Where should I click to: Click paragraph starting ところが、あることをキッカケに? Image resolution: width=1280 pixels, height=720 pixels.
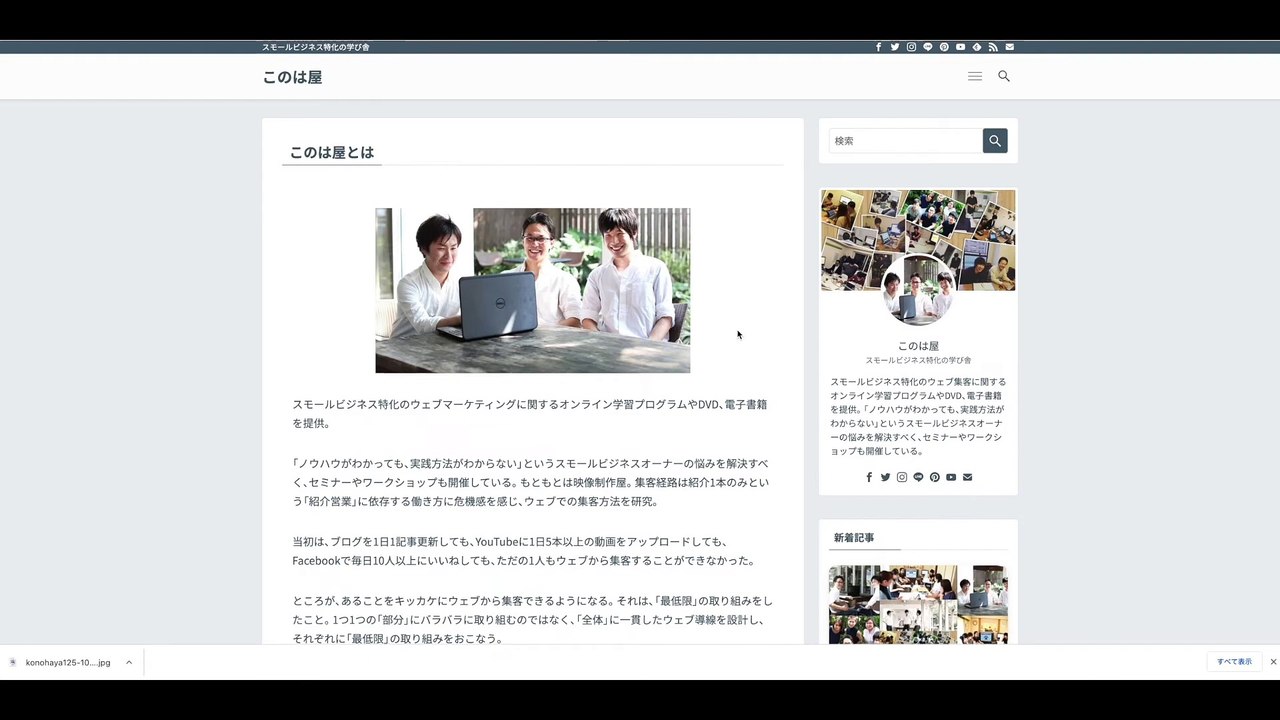tap(532, 619)
